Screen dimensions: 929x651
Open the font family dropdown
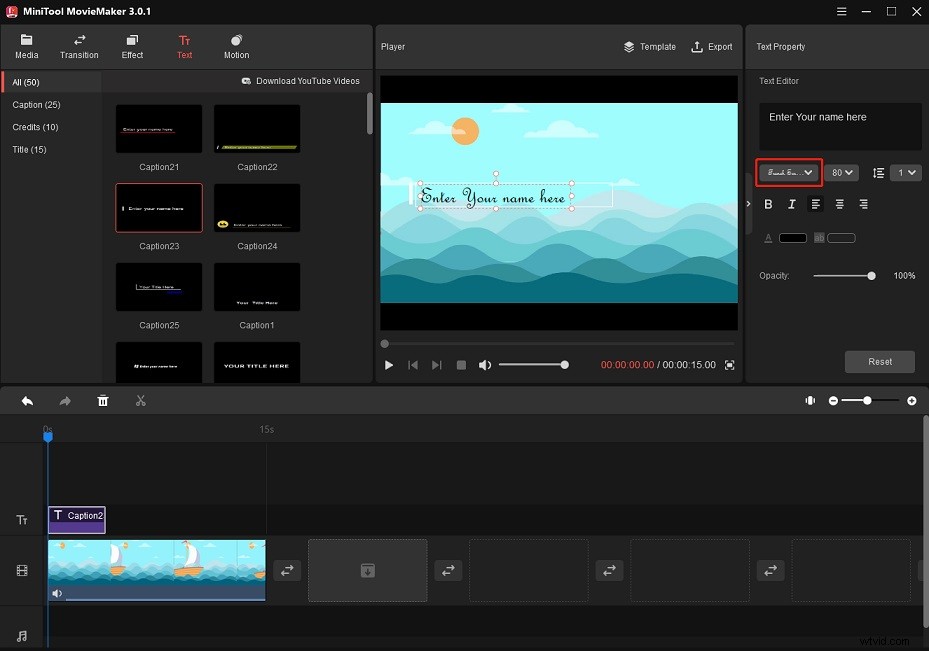click(x=789, y=173)
